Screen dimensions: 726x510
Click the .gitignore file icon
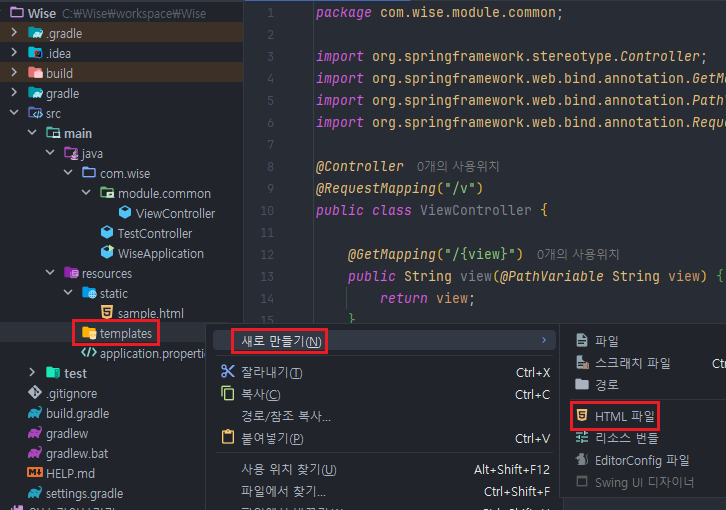coord(35,393)
